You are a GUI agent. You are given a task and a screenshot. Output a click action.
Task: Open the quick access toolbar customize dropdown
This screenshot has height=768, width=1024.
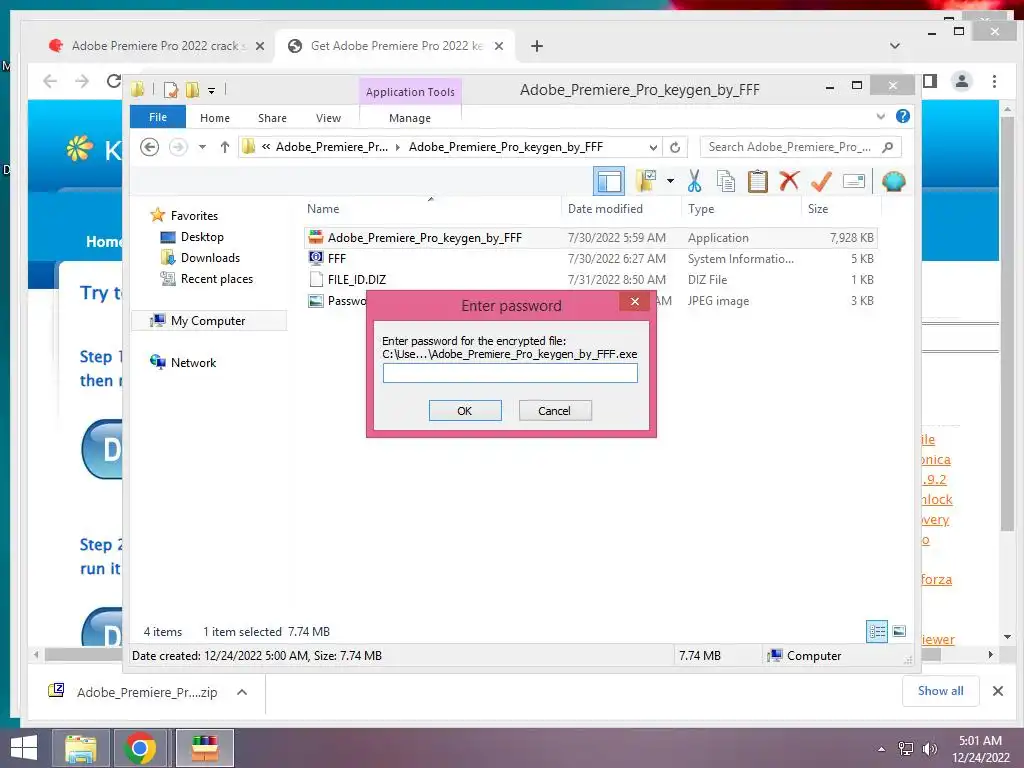pyautogui.click(x=212, y=91)
